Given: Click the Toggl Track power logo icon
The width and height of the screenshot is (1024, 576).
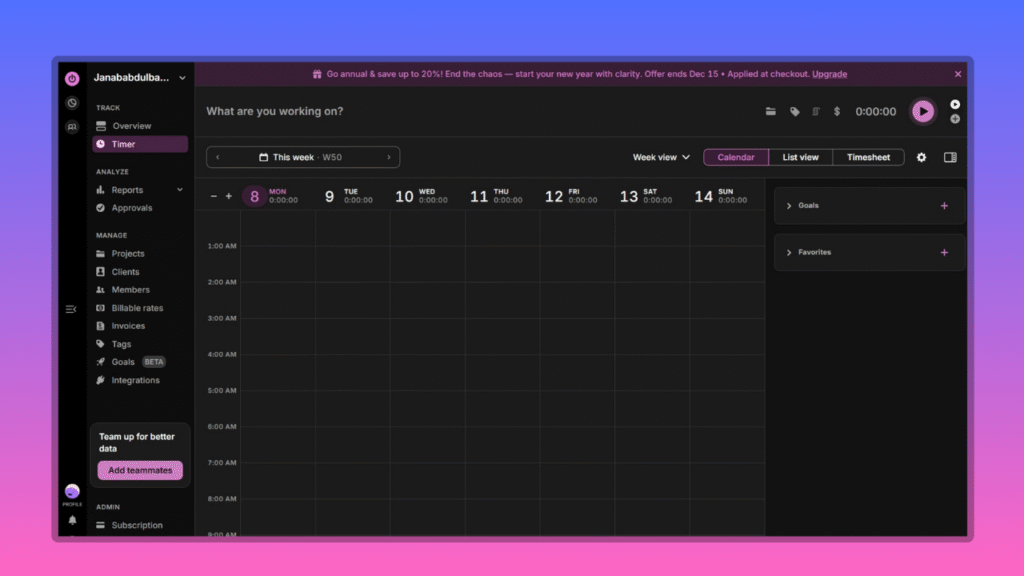Looking at the screenshot, I should [72, 78].
